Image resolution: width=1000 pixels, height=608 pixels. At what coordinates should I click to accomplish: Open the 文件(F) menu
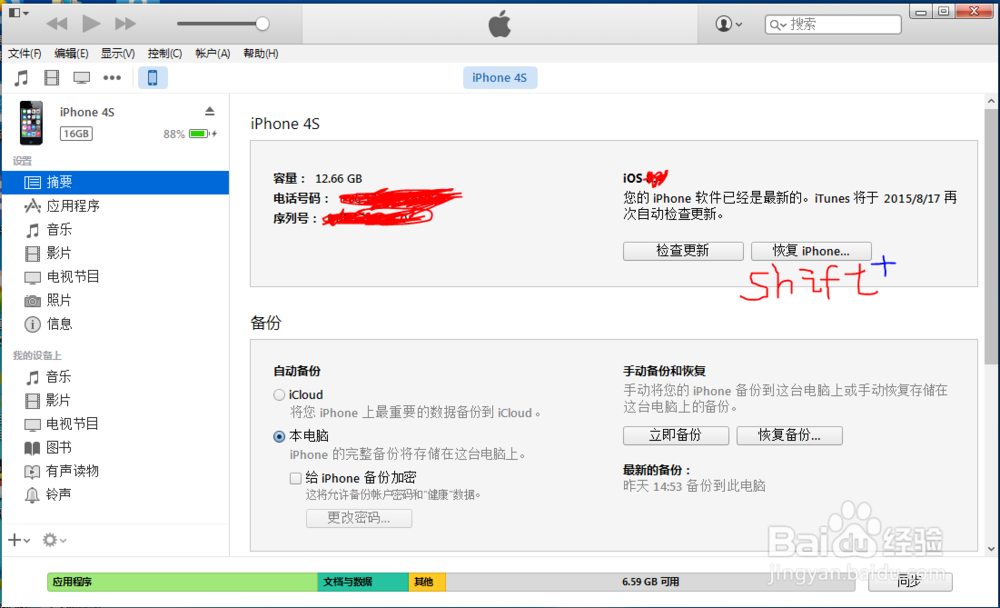[25, 54]
